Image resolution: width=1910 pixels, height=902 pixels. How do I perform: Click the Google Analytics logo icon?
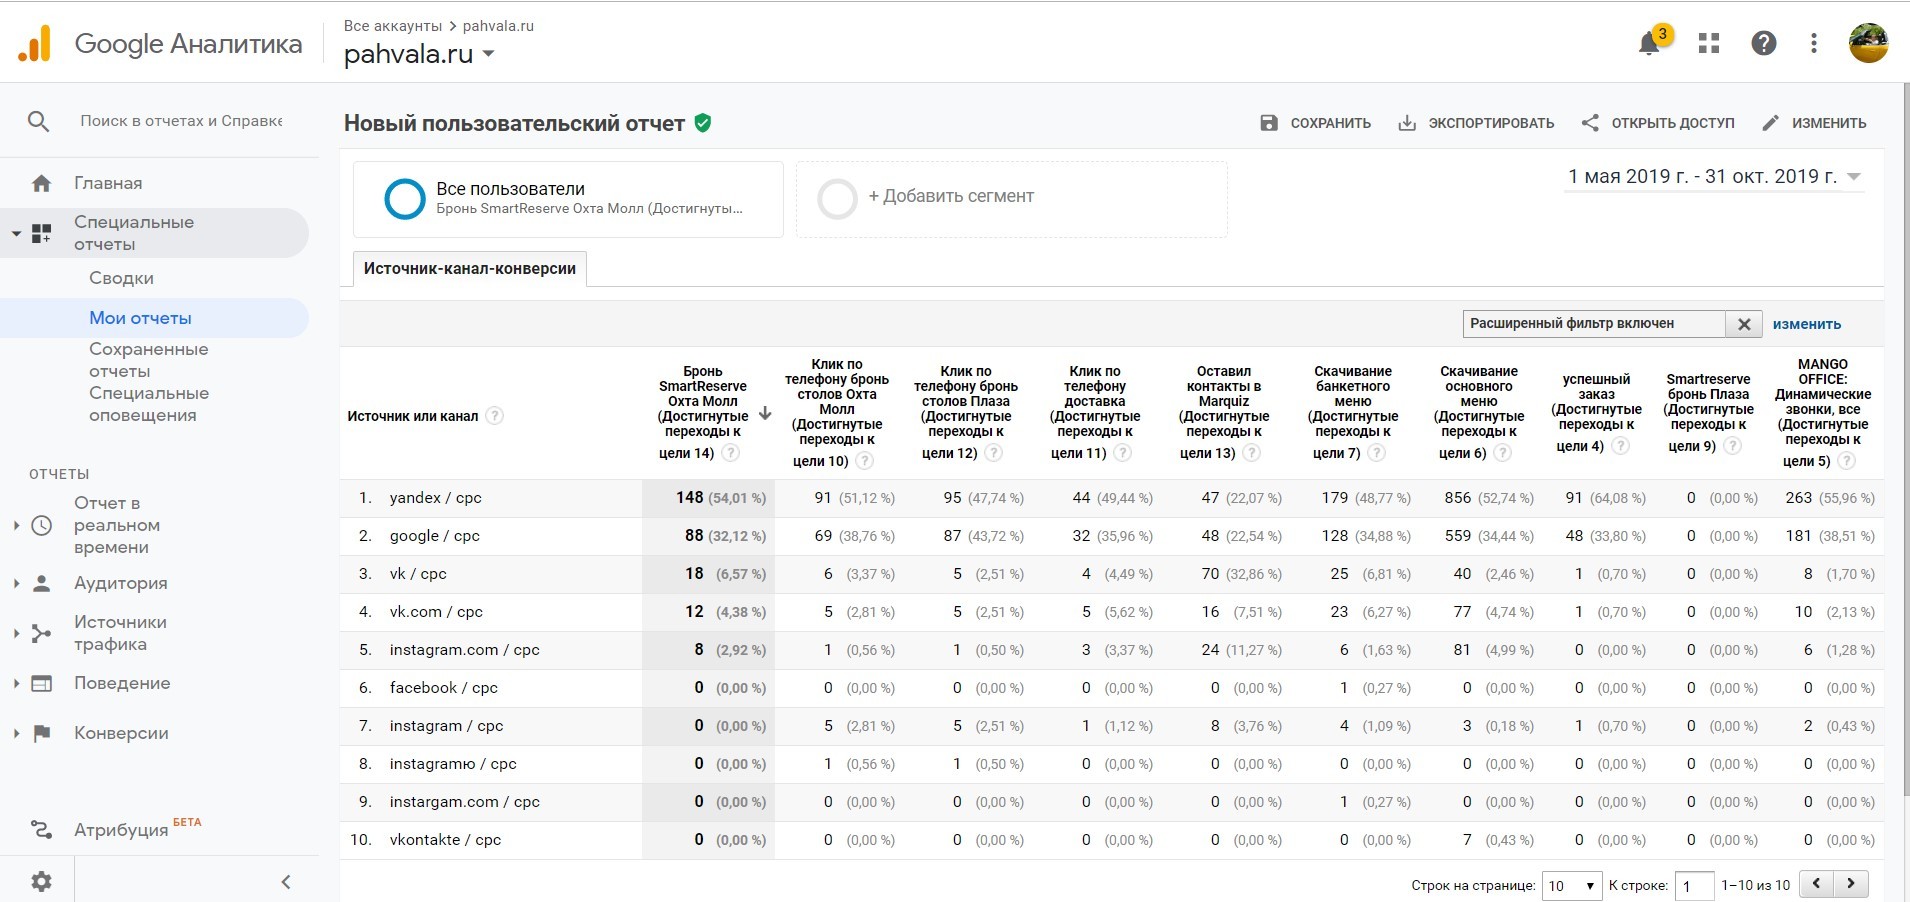pos(35,43)
